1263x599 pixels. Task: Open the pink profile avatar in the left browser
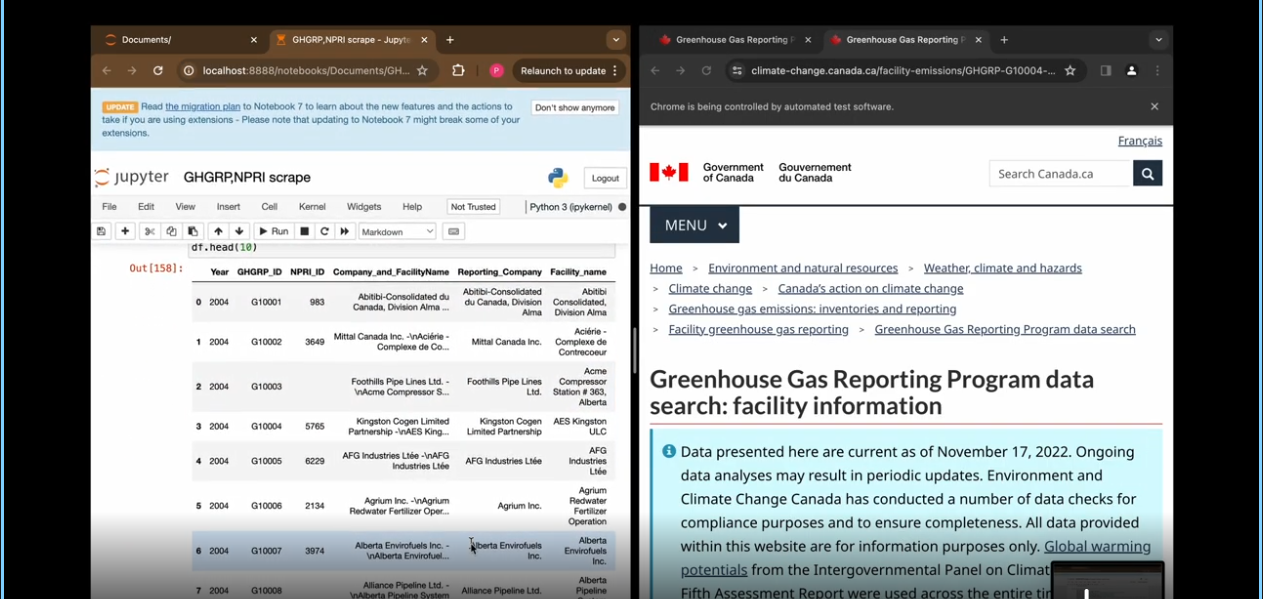[496, 71]
